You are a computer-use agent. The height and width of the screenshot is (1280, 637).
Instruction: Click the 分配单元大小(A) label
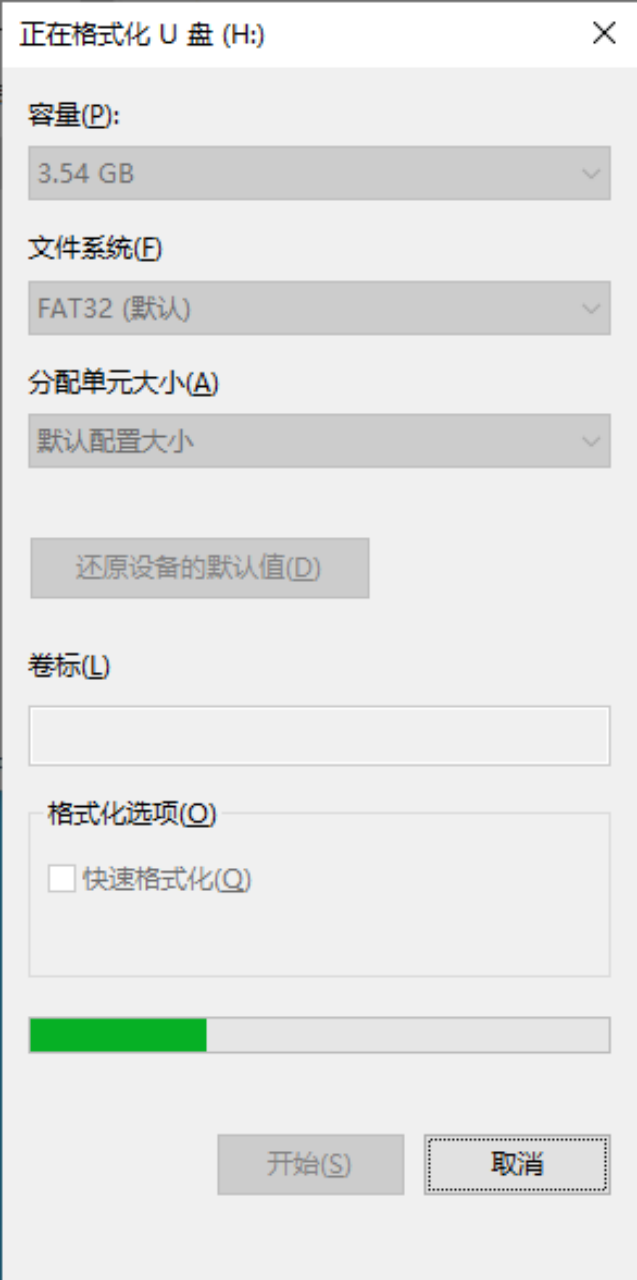123,383
